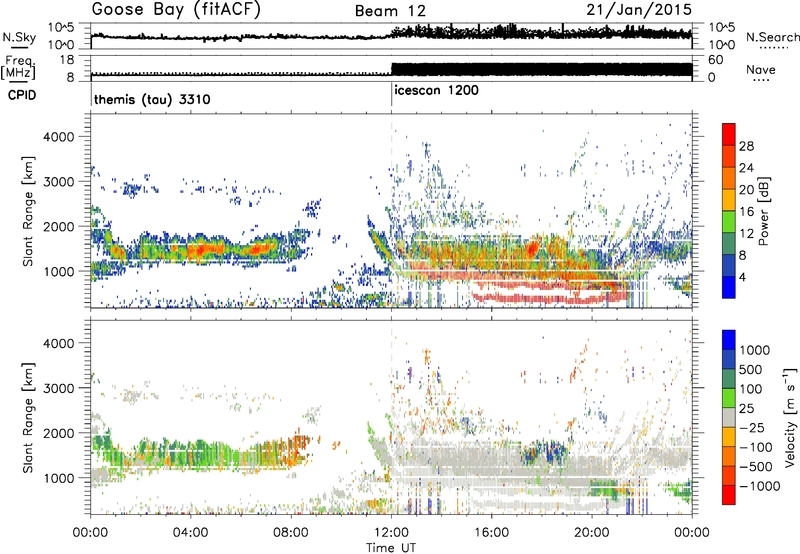
Task: Select the 'icescan 1200' label
Action: (x=436, y=91)
